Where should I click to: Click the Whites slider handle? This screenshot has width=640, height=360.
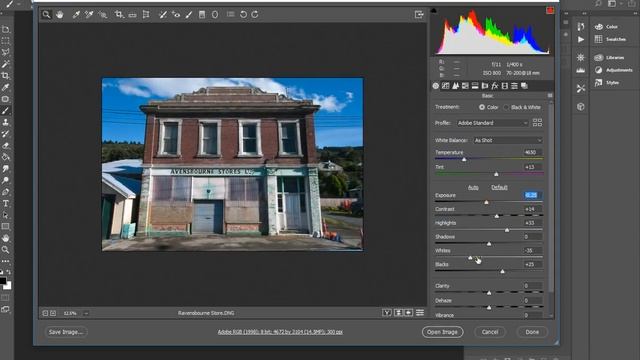470,258
